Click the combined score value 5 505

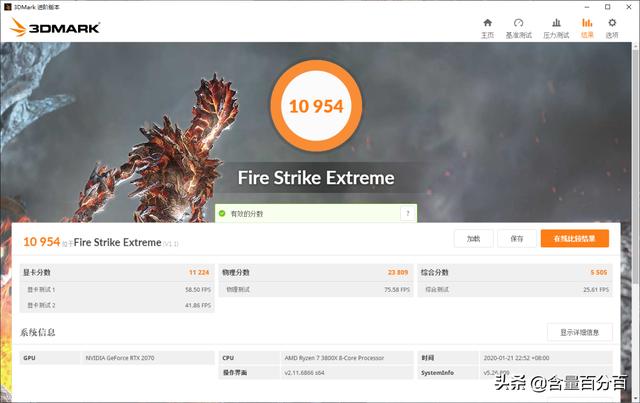click(x=599, y=272)
